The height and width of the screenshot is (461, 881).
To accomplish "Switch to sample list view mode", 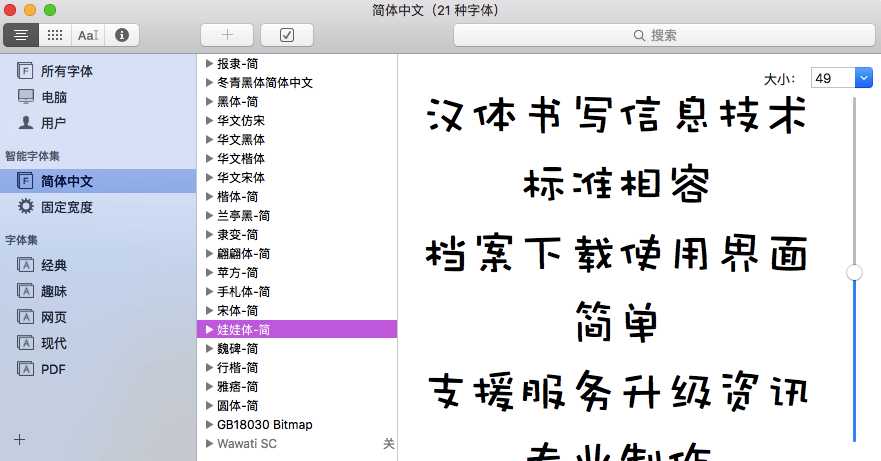I will (x=21, y=35).
